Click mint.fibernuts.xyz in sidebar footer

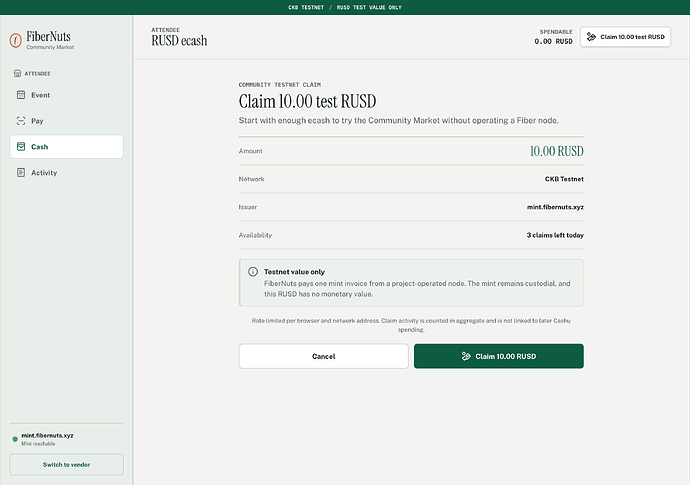point(48,435)
